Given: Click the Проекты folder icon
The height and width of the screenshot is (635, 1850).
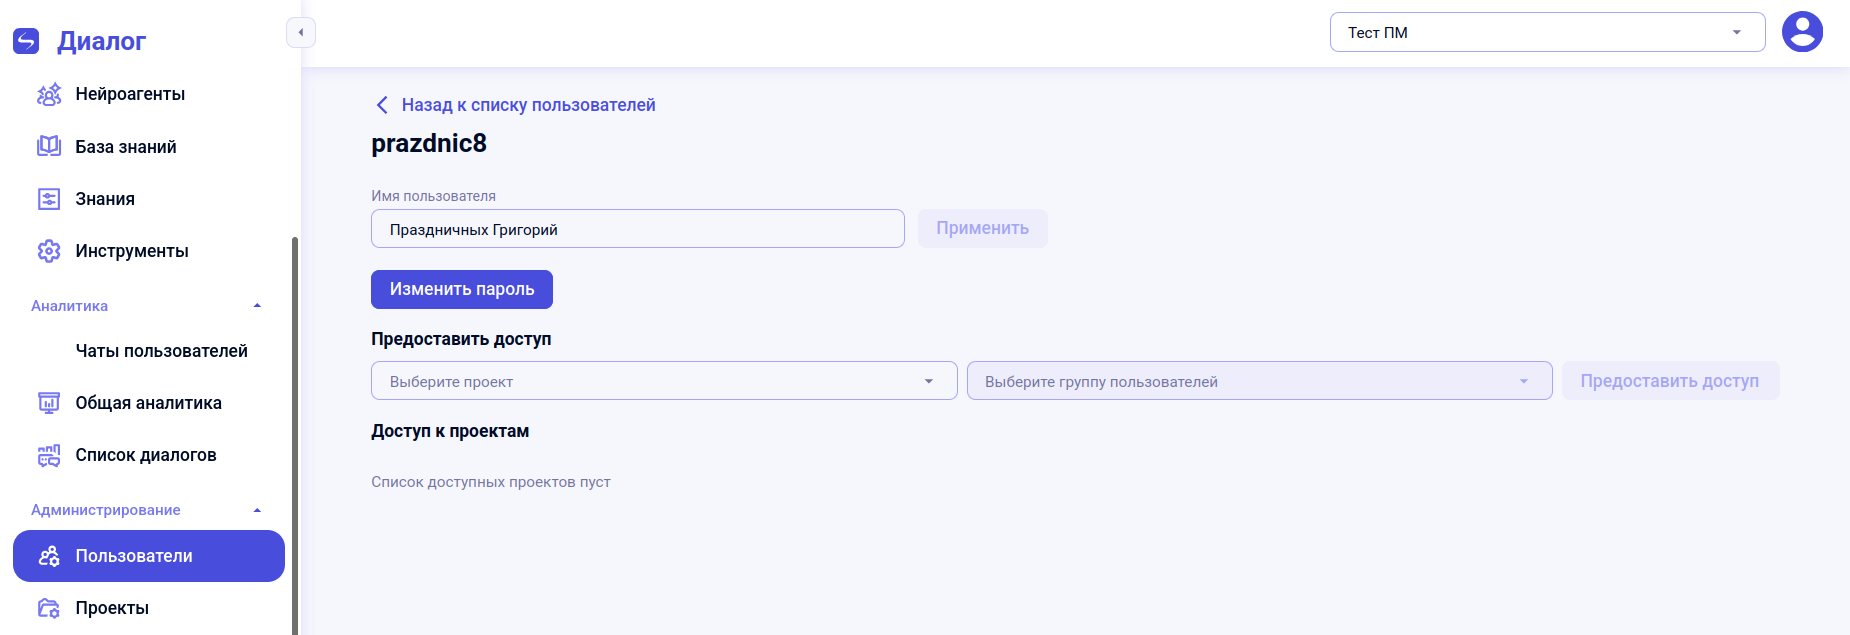Looking at the screenshot, I should pos(49,608).
